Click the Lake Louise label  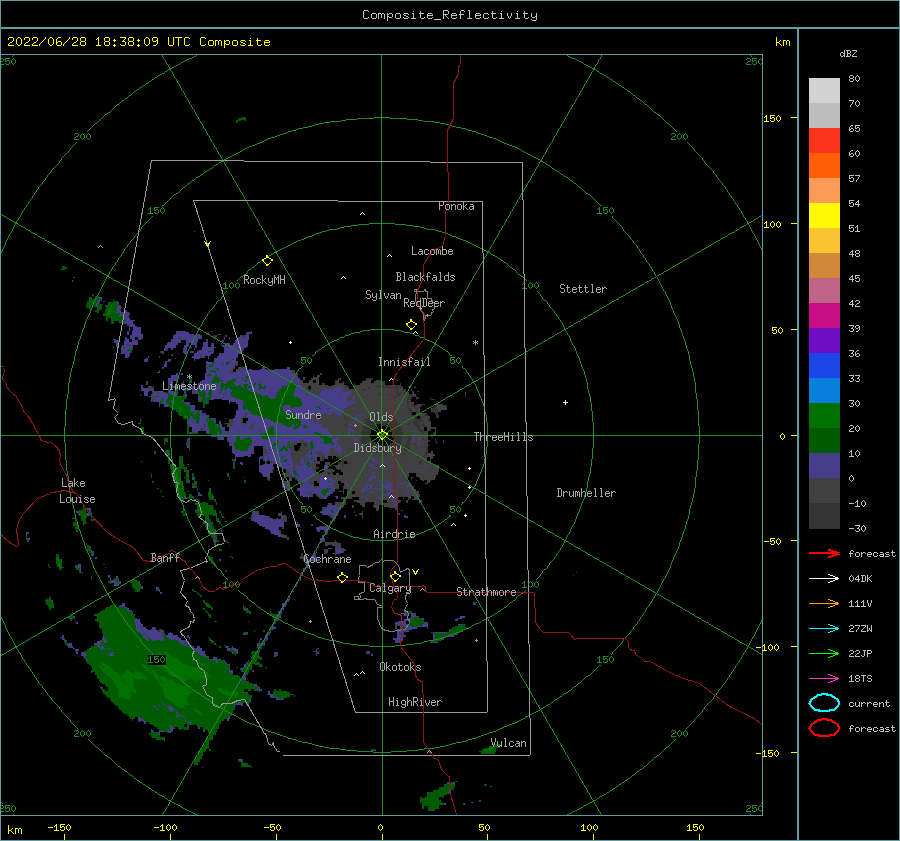(77, 491)
